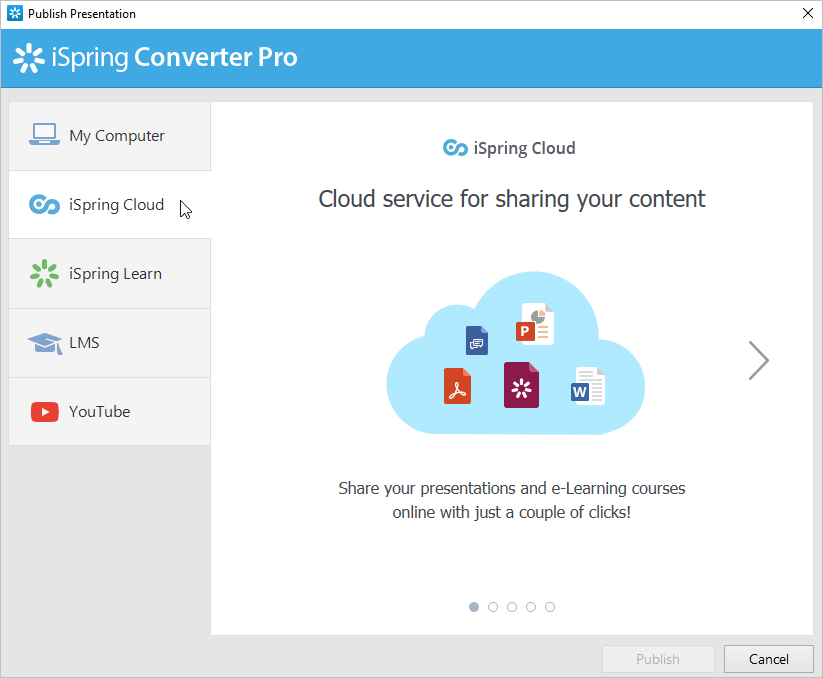Select the iSpring Cloud tab
This screenshot has width=823, height=678.
click(x=110, y=205)
